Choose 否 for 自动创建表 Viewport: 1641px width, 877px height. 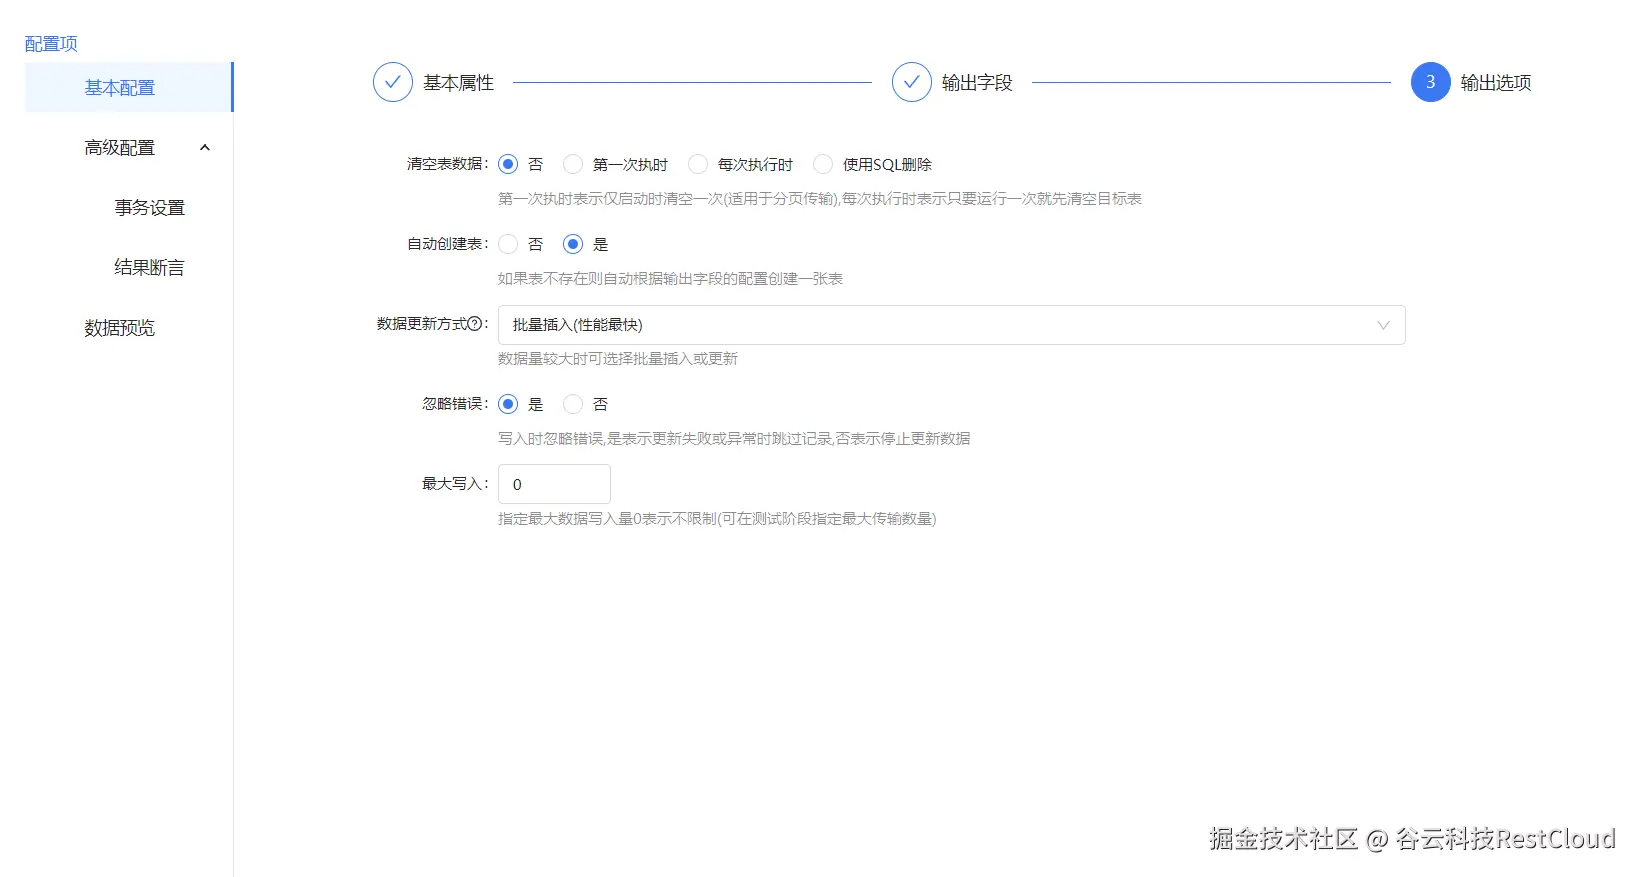pos(508,244)
